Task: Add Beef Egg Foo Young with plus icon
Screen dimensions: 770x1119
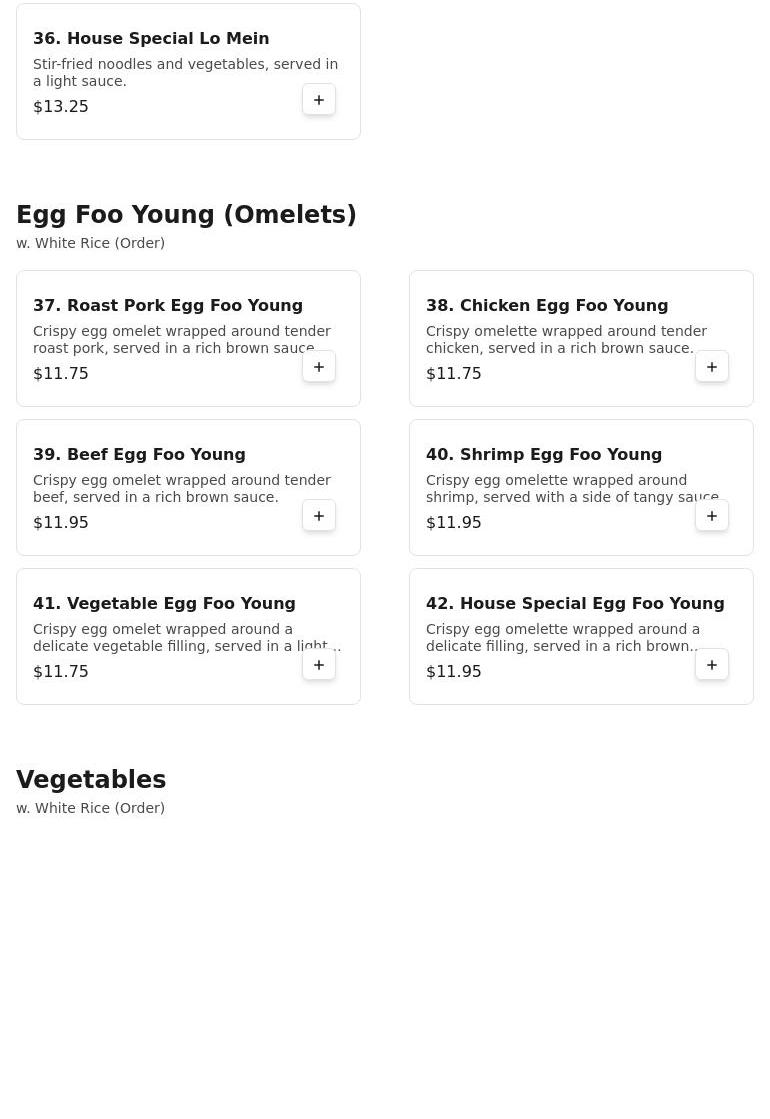Action: tap(319, 516)
